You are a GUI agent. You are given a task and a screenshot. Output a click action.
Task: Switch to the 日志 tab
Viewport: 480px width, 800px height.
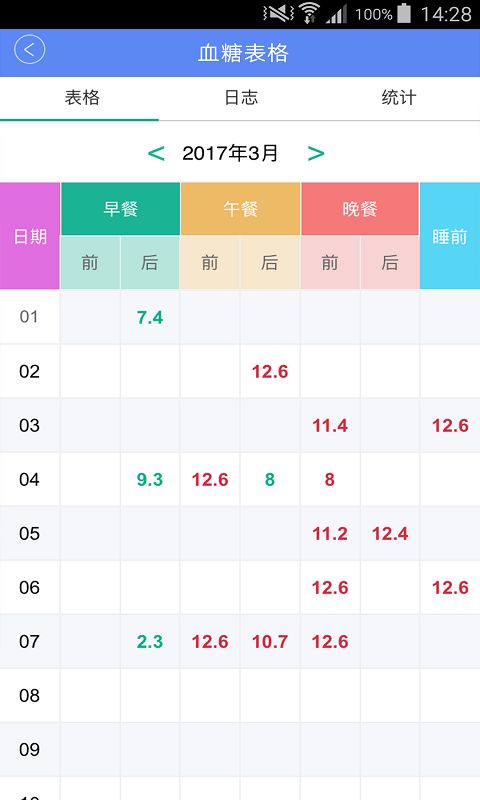241,97
